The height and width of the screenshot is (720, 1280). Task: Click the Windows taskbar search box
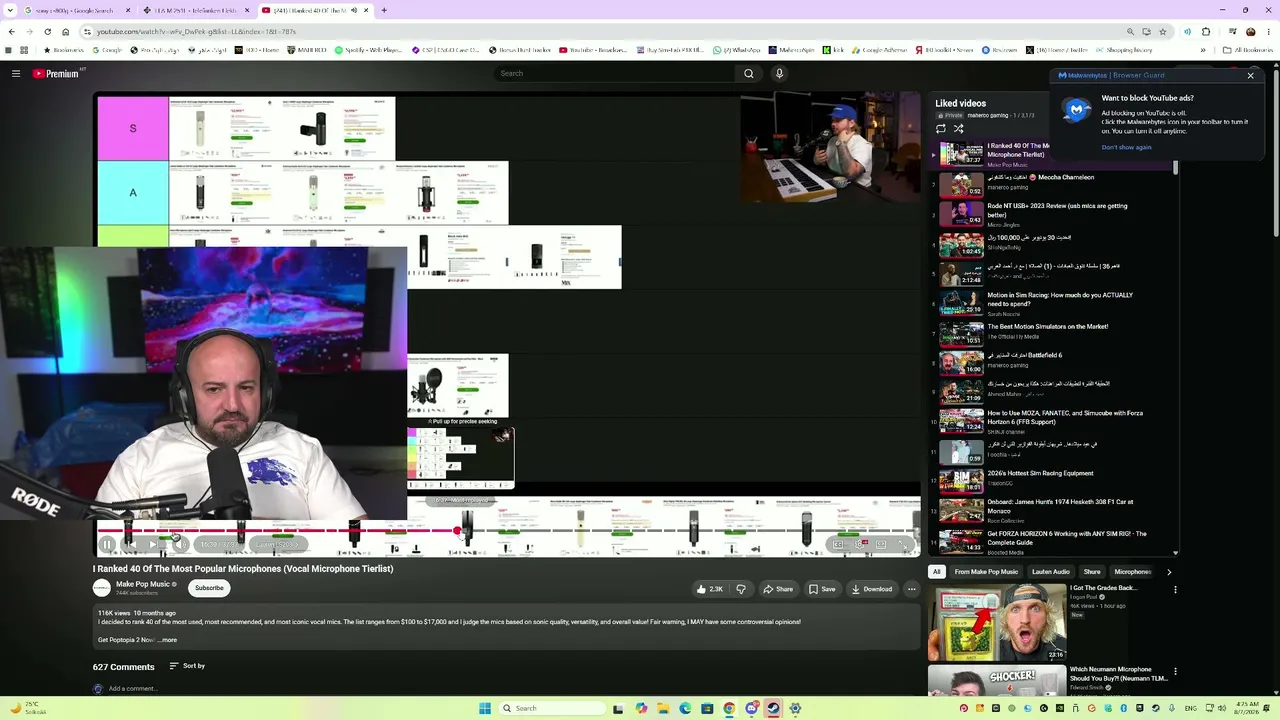point(553,708)
